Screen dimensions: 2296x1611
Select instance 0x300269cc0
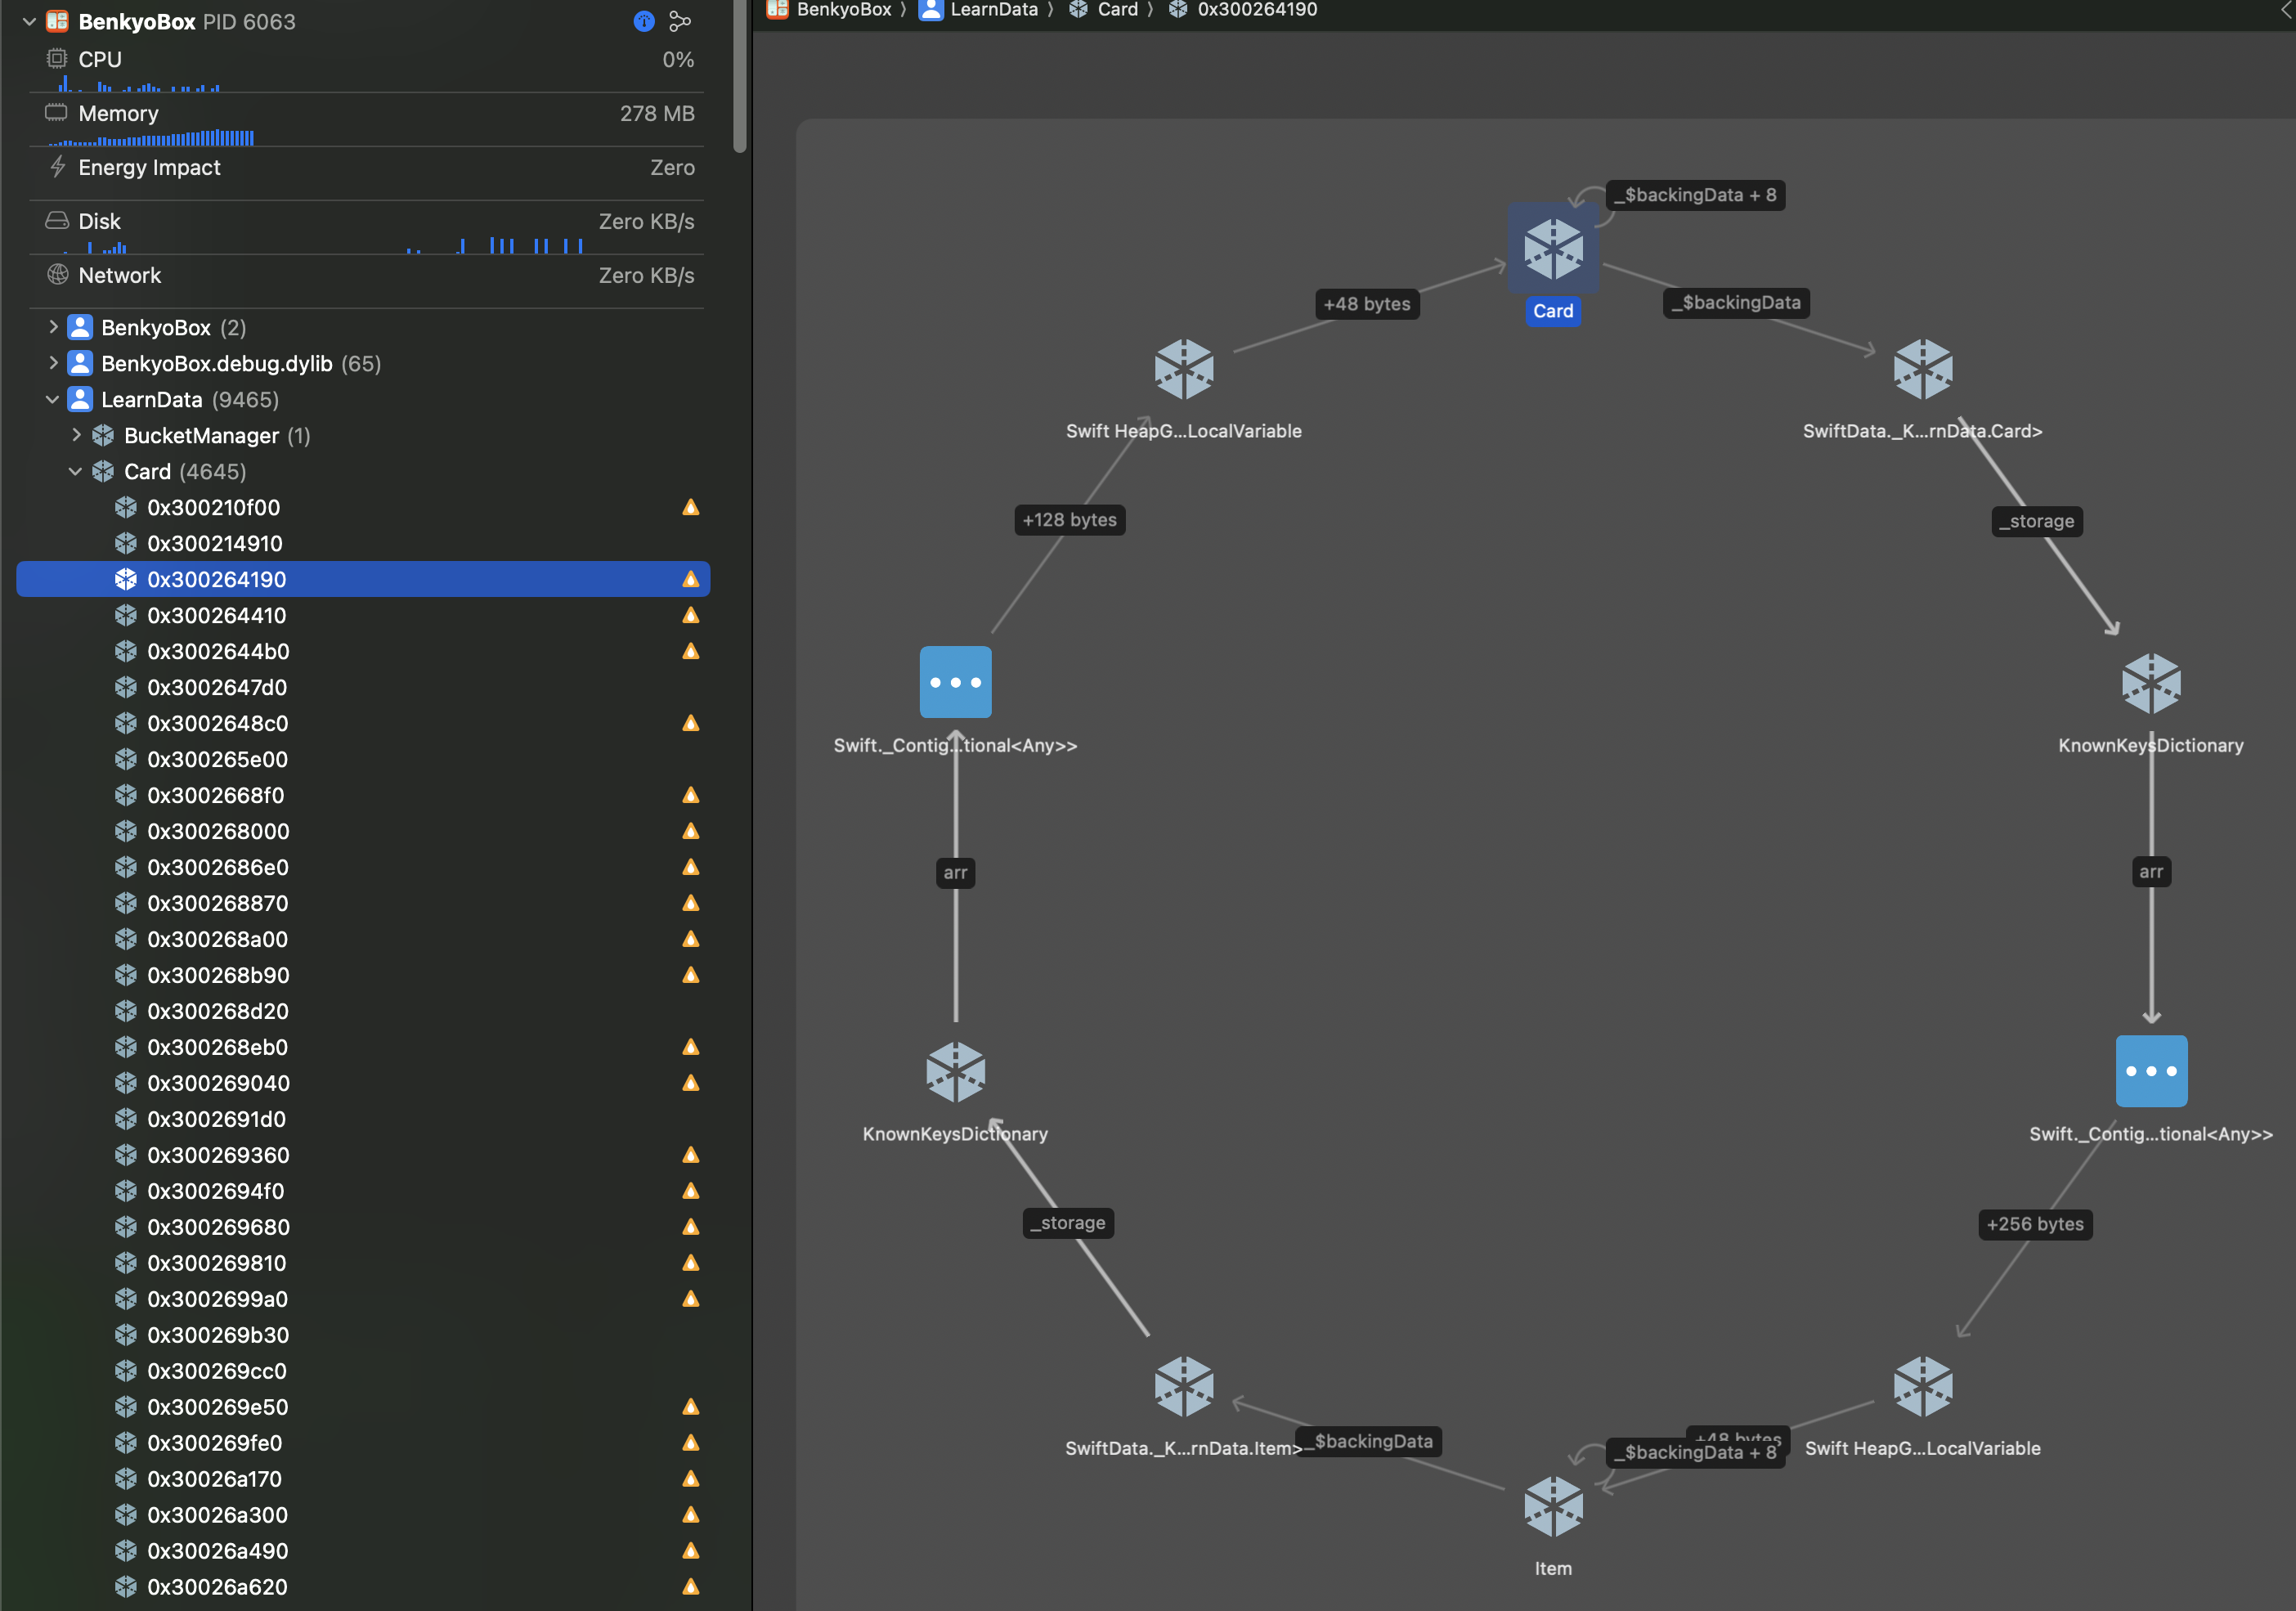coord(363,1371)
